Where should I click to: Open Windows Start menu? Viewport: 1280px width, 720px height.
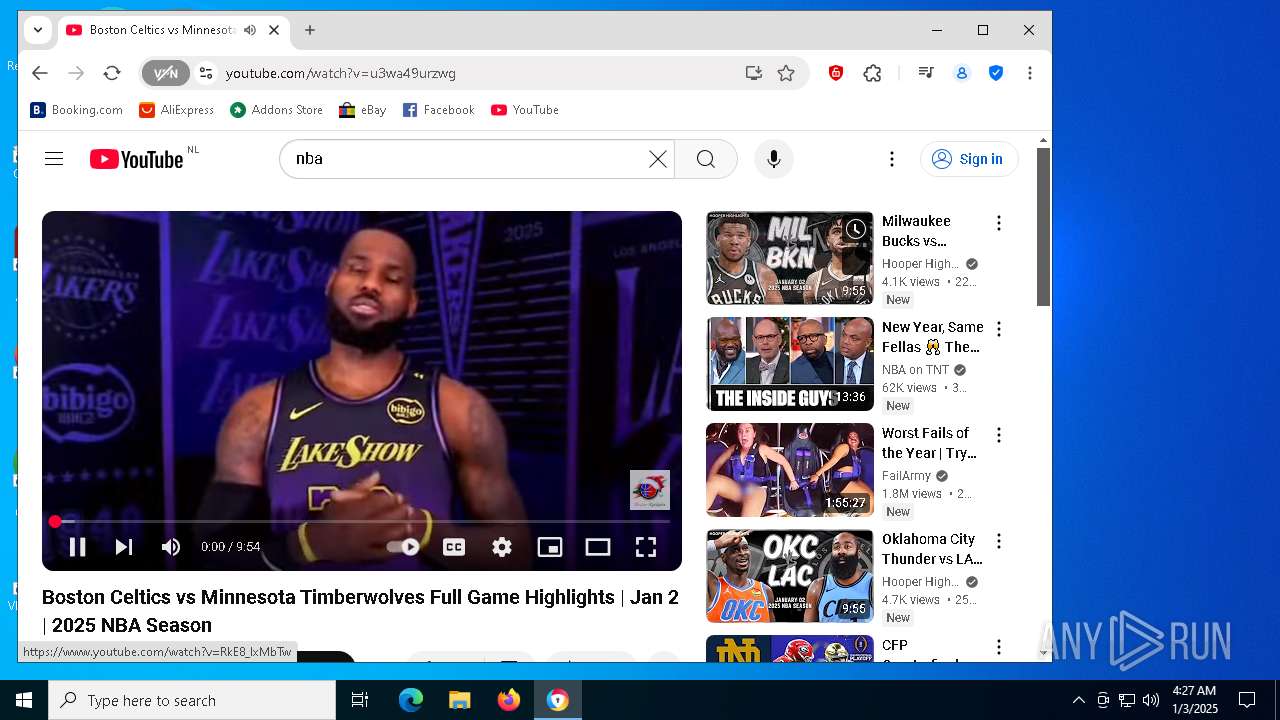(x=24, y=700)
